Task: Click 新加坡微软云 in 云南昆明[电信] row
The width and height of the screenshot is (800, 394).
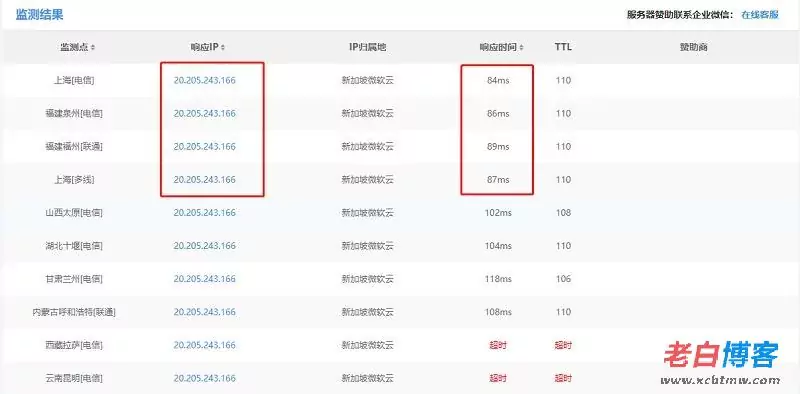Action: (367, 378)
